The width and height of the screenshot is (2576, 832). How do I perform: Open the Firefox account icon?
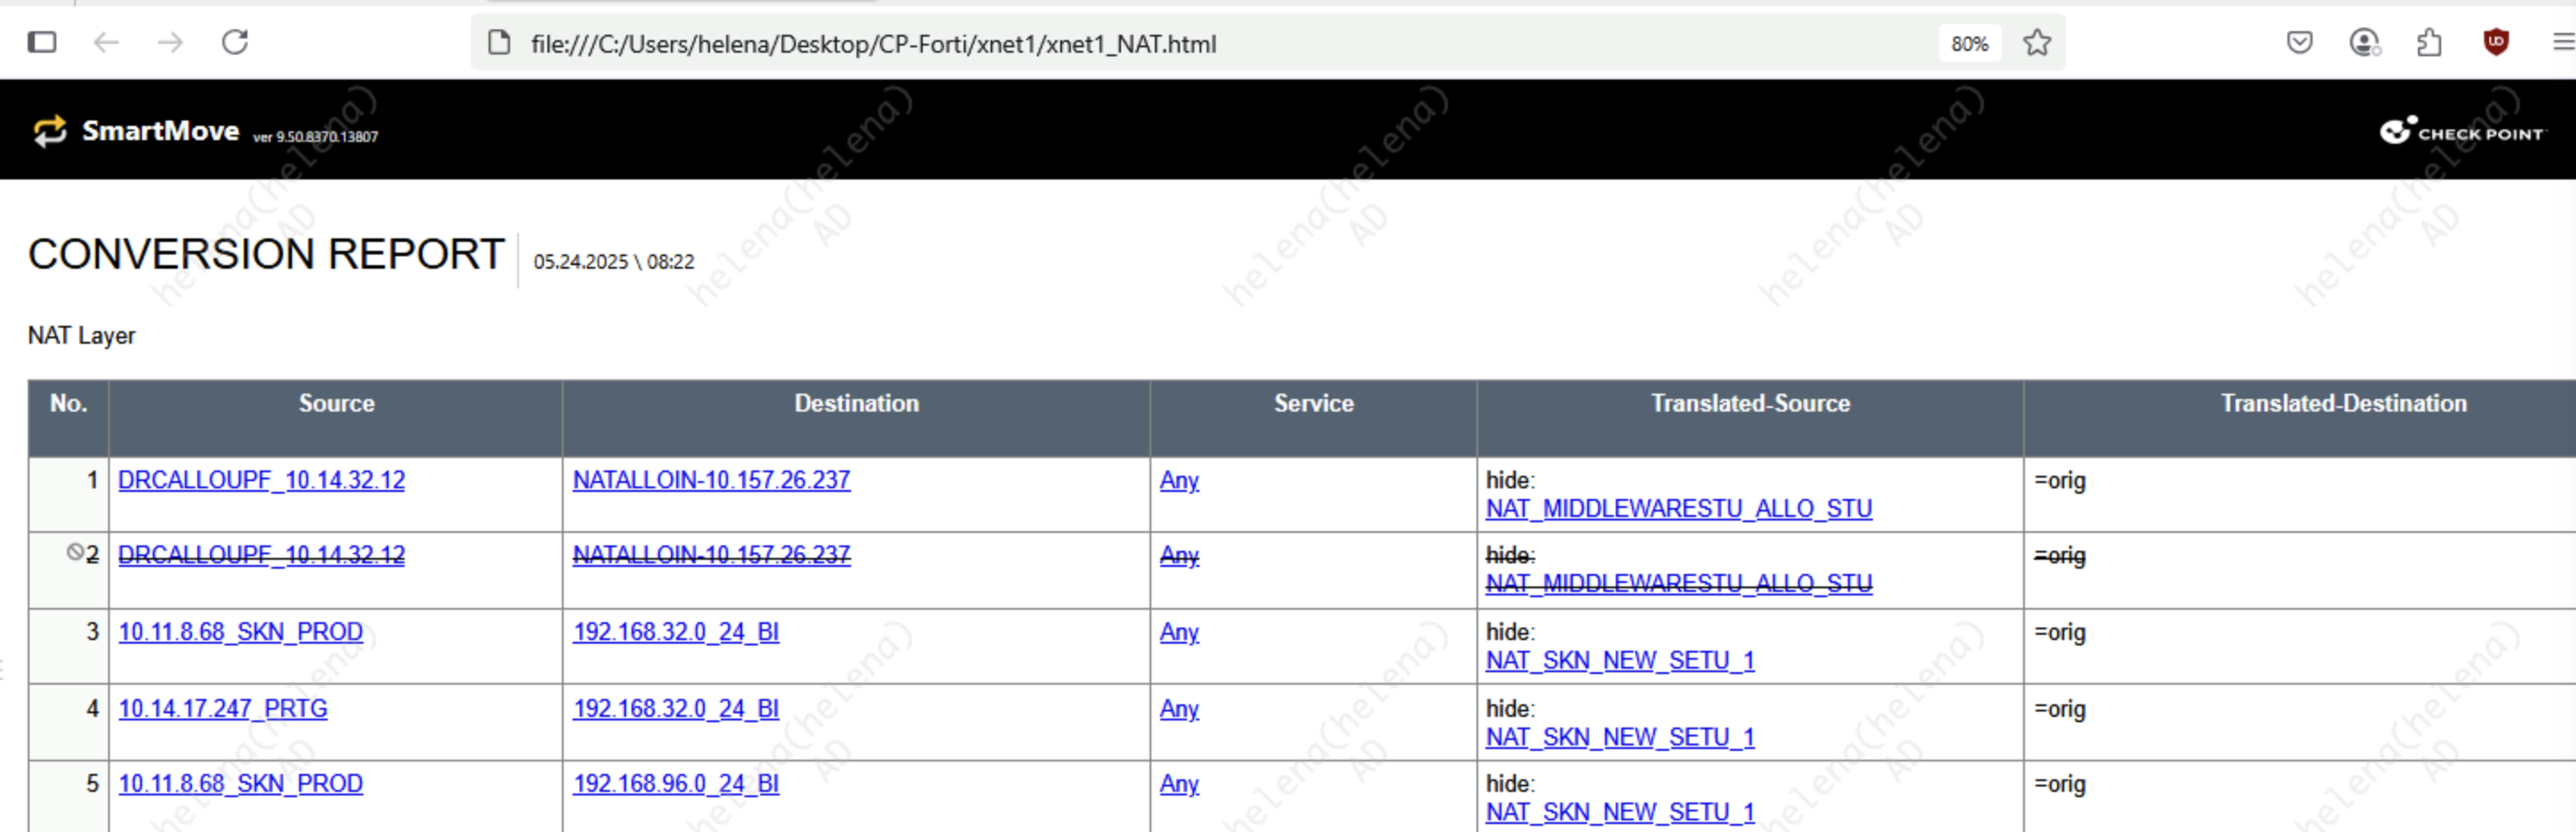pyautogui.click(x=2364, y=42)
